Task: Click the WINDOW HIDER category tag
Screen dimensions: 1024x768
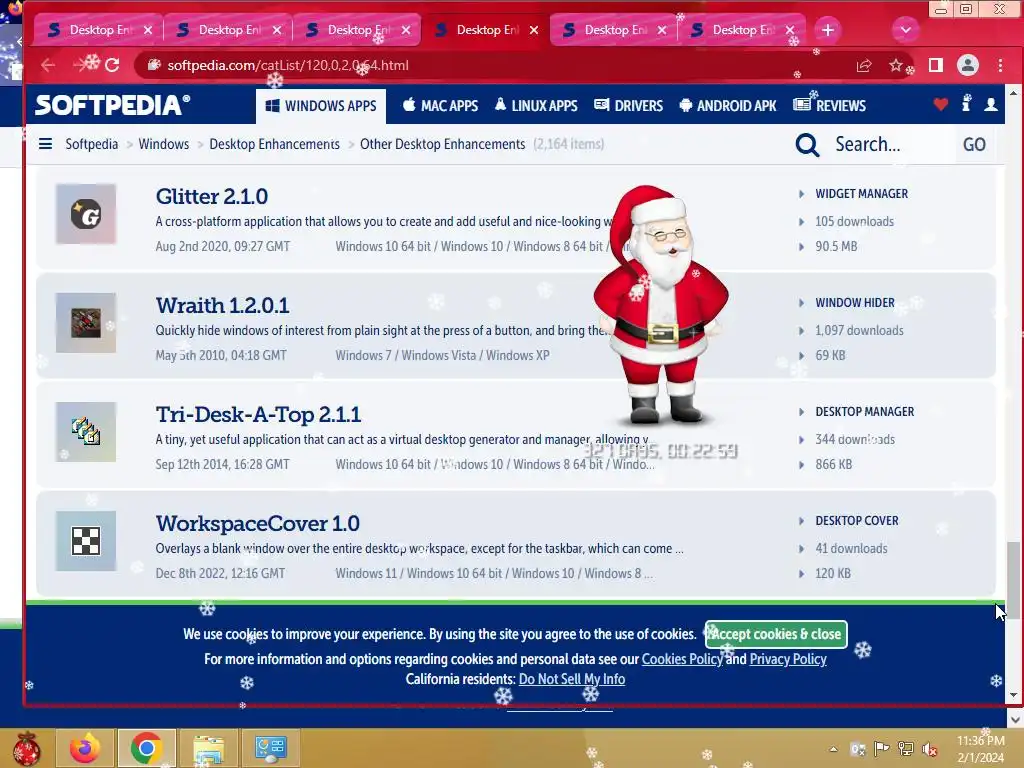Action: pos(855,302)
